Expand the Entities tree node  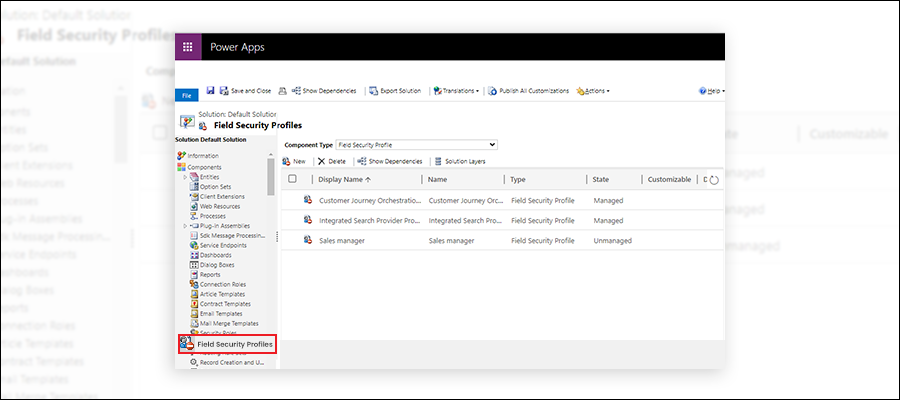[x=184, y=177]
